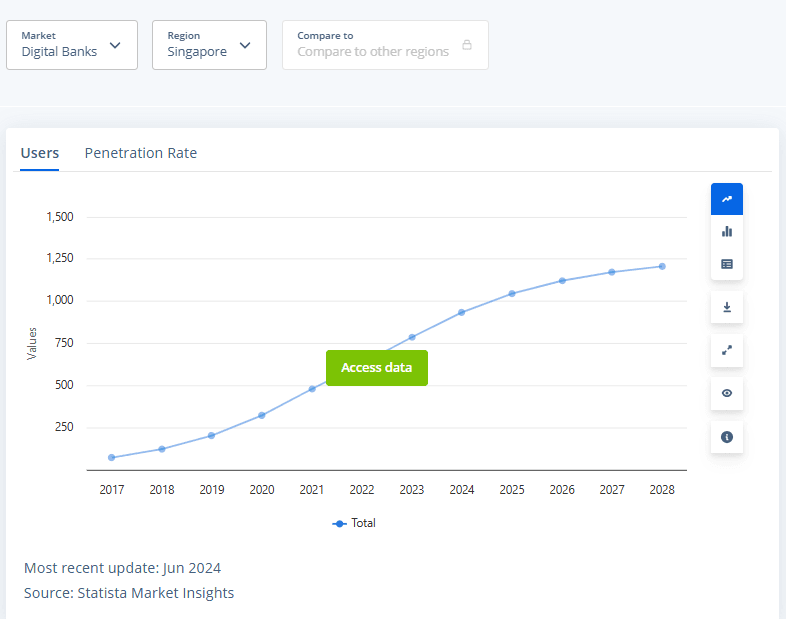
Task: Switch to bar chart view
Action: click(x=726, y=231)
